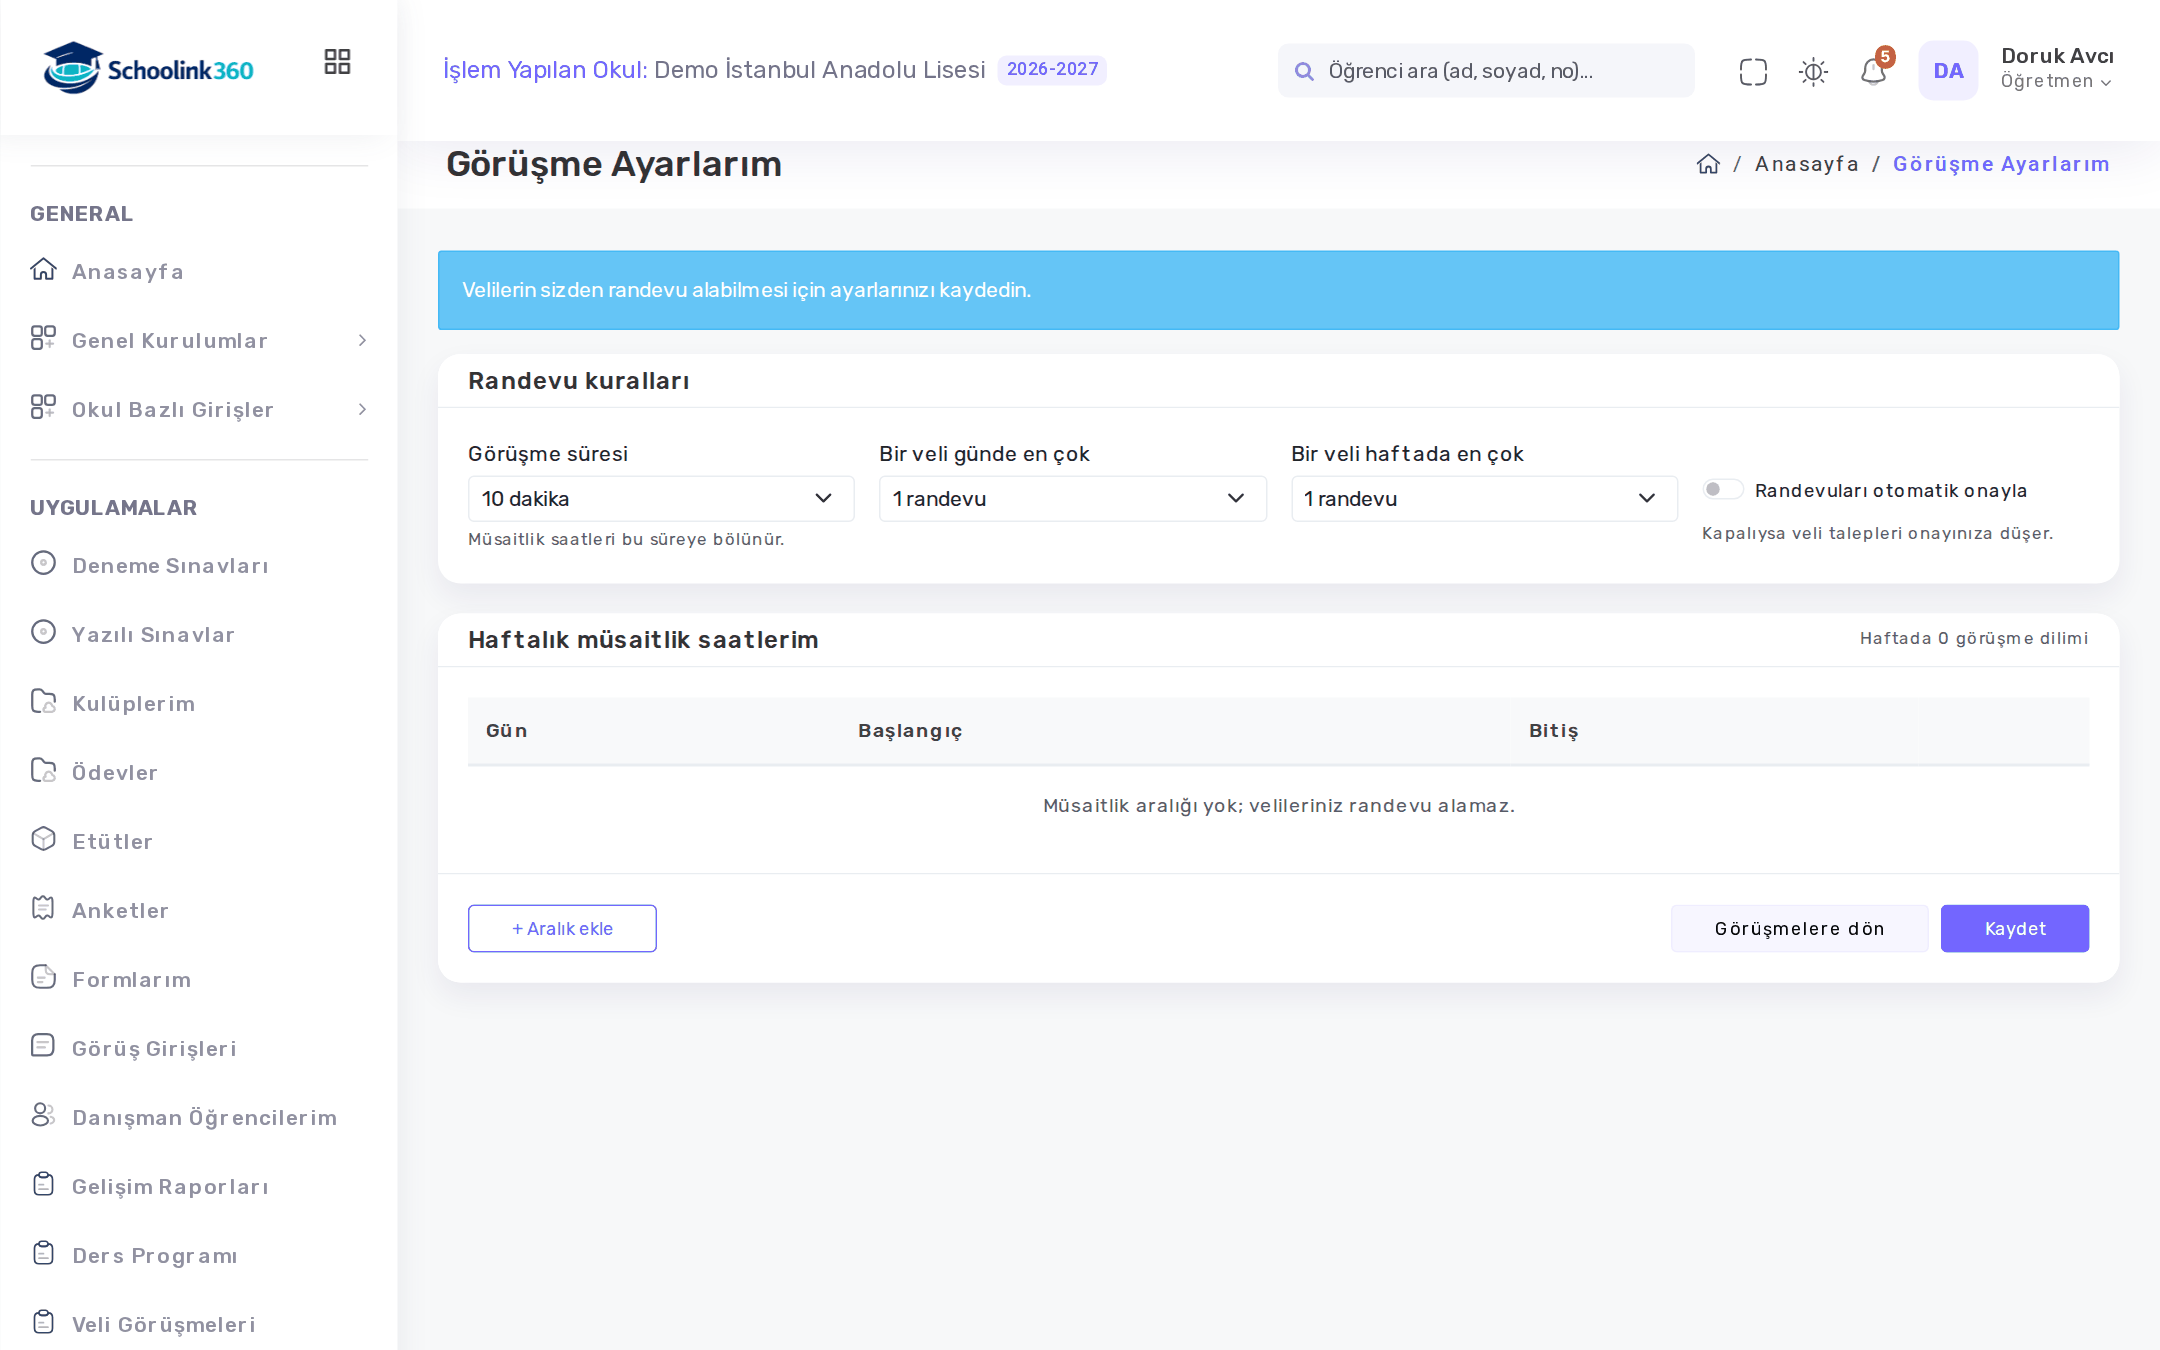Click the Görüşme Ayarlarım breadcrumb text

coord(2001,164)
